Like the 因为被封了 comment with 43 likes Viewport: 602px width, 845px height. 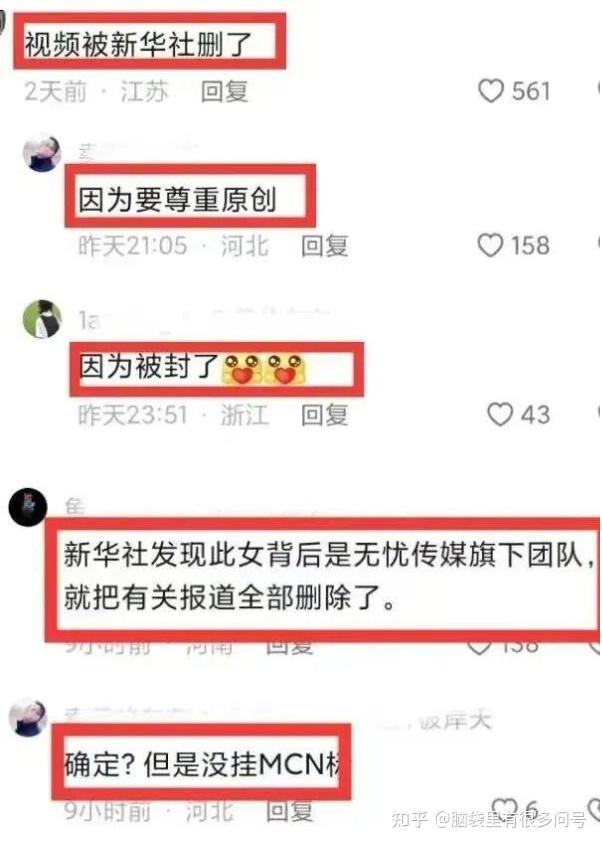500,414
